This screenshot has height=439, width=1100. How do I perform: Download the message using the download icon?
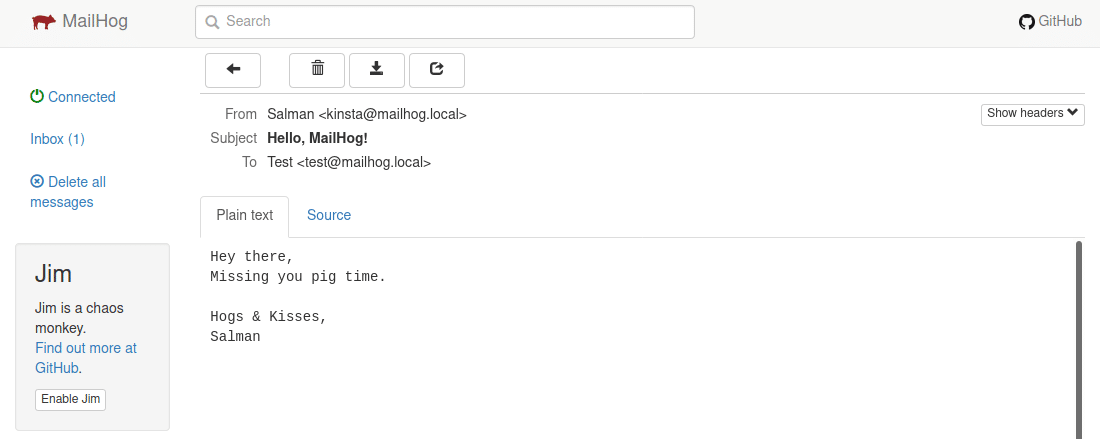377,69
